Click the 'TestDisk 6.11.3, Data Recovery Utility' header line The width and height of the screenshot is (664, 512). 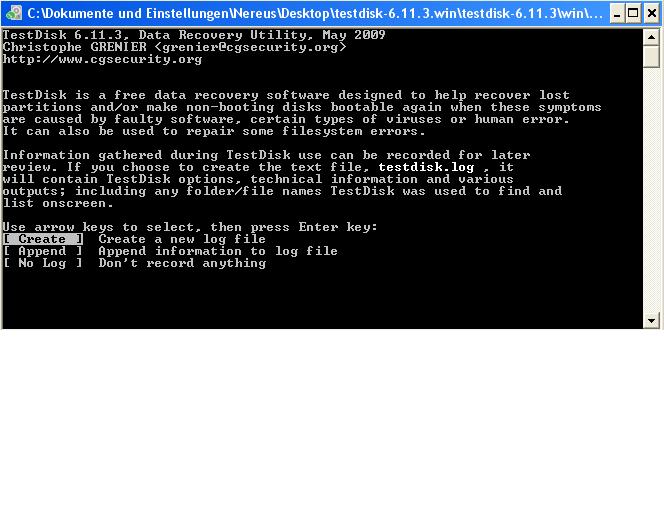coord(194,35)
